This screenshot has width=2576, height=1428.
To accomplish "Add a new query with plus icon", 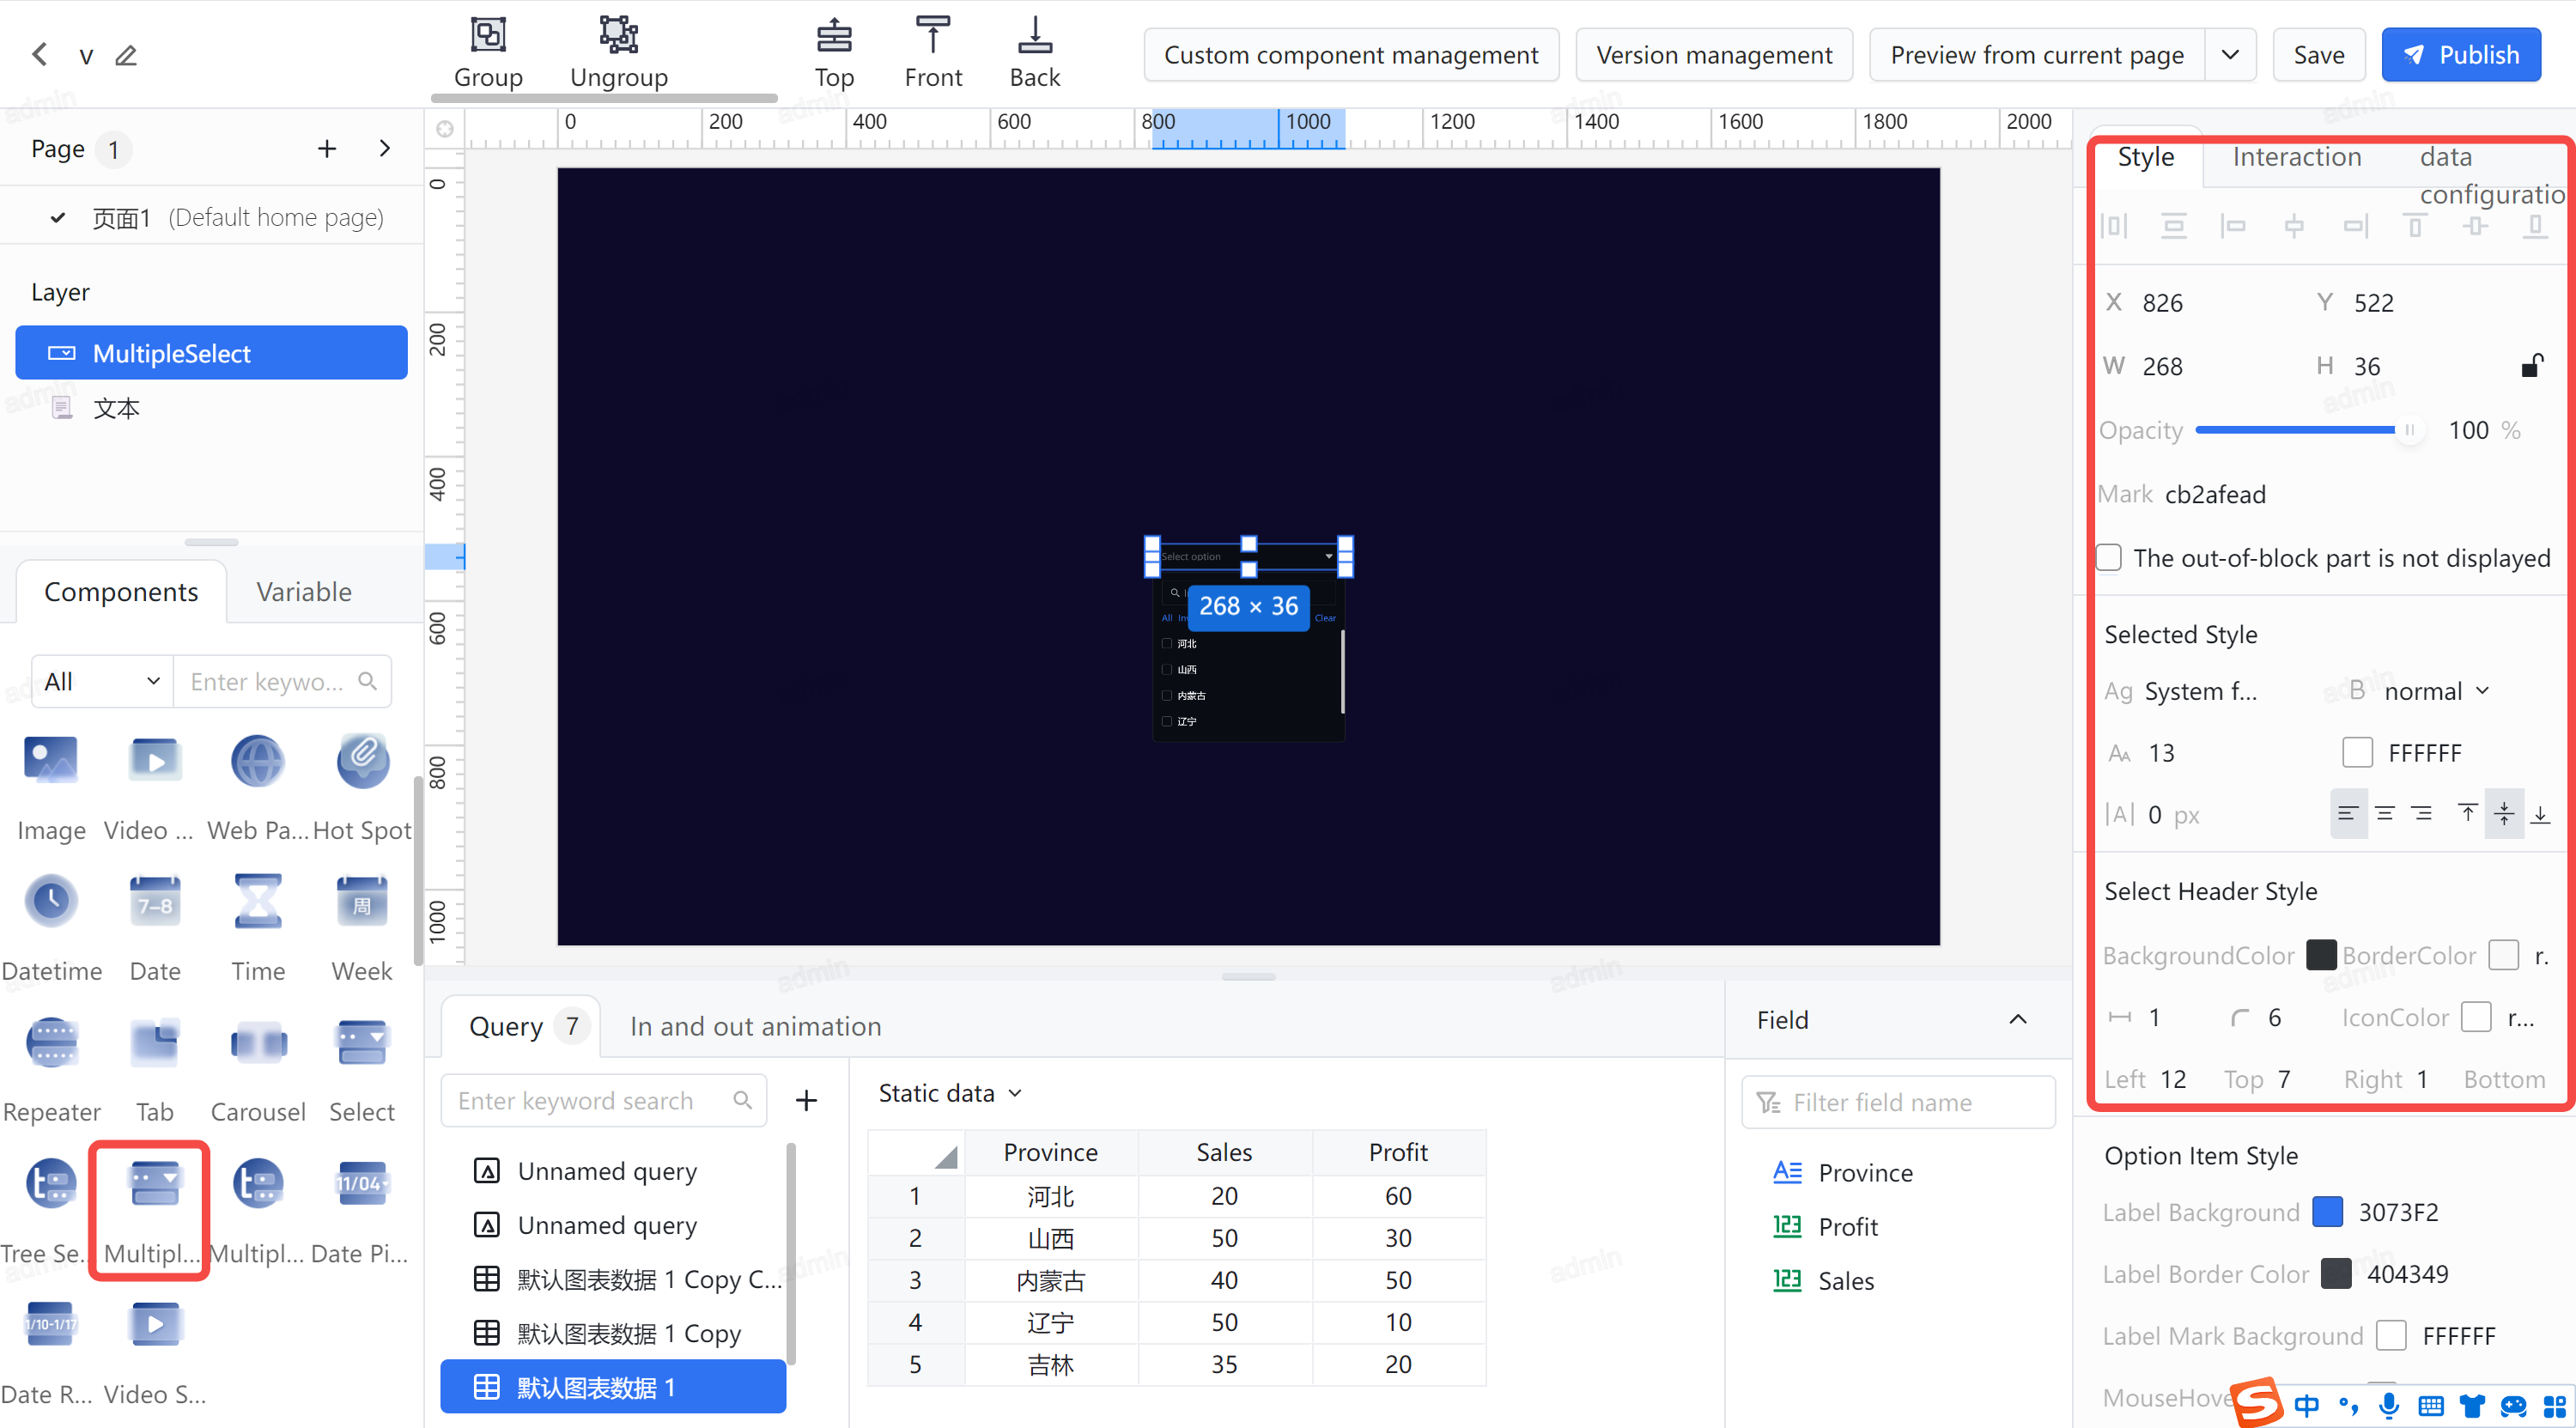I will (x=806, y=1101).
